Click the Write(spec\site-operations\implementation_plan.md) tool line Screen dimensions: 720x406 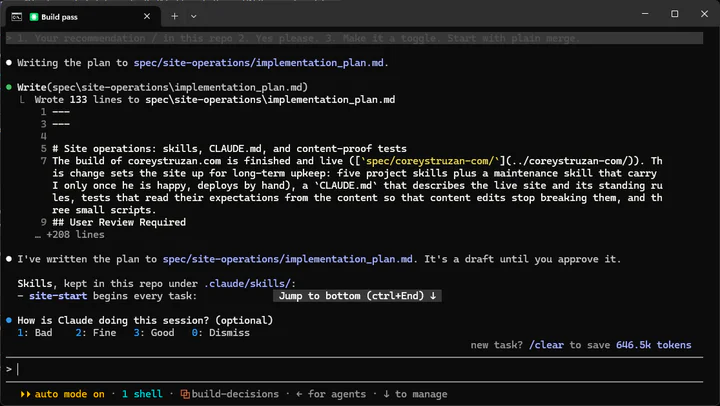coord(163,87)
